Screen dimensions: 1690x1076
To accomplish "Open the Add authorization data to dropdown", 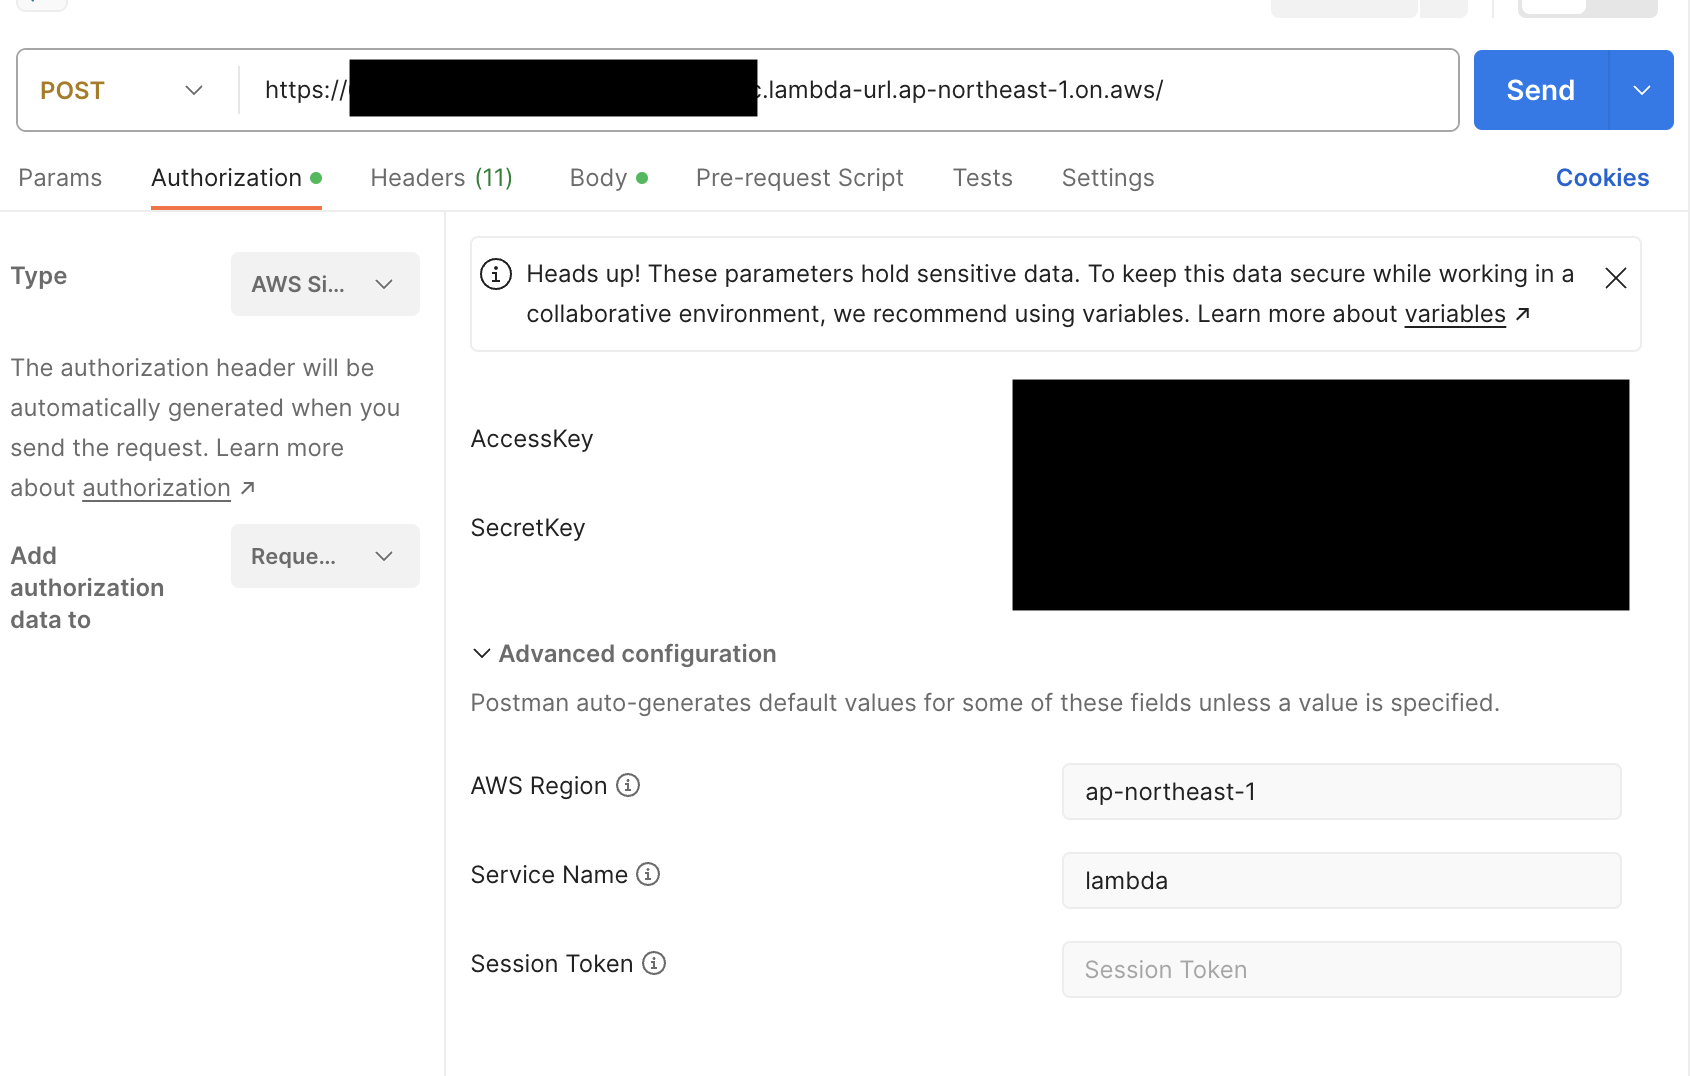I will [x=325, y=556].
